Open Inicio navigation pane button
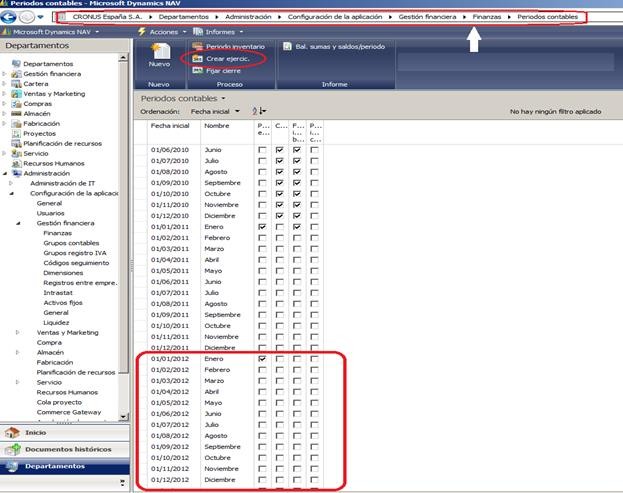The image size is (623, 493). click(x=65, y=433)
